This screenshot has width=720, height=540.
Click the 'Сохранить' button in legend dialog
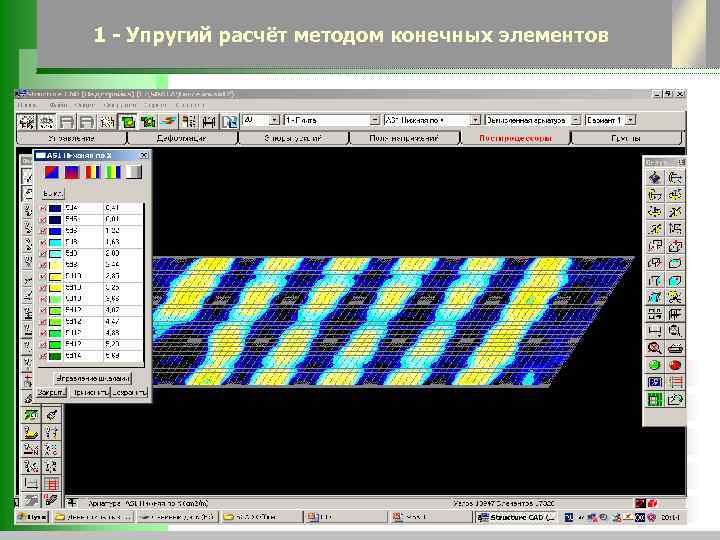(x=129, y=393)
